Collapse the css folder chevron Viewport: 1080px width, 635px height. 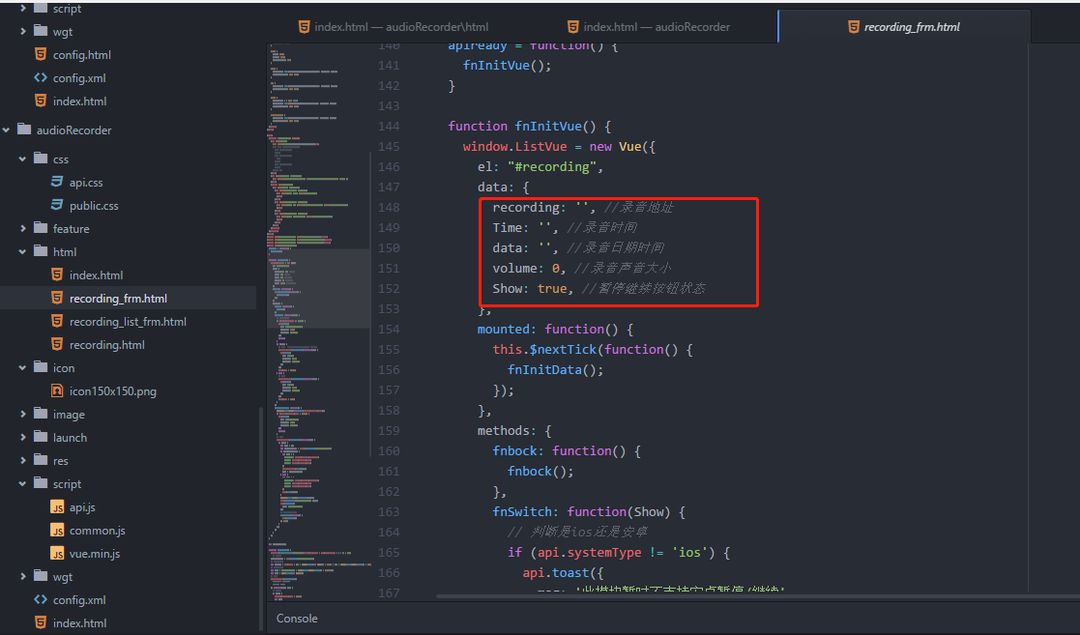(23, 159)
